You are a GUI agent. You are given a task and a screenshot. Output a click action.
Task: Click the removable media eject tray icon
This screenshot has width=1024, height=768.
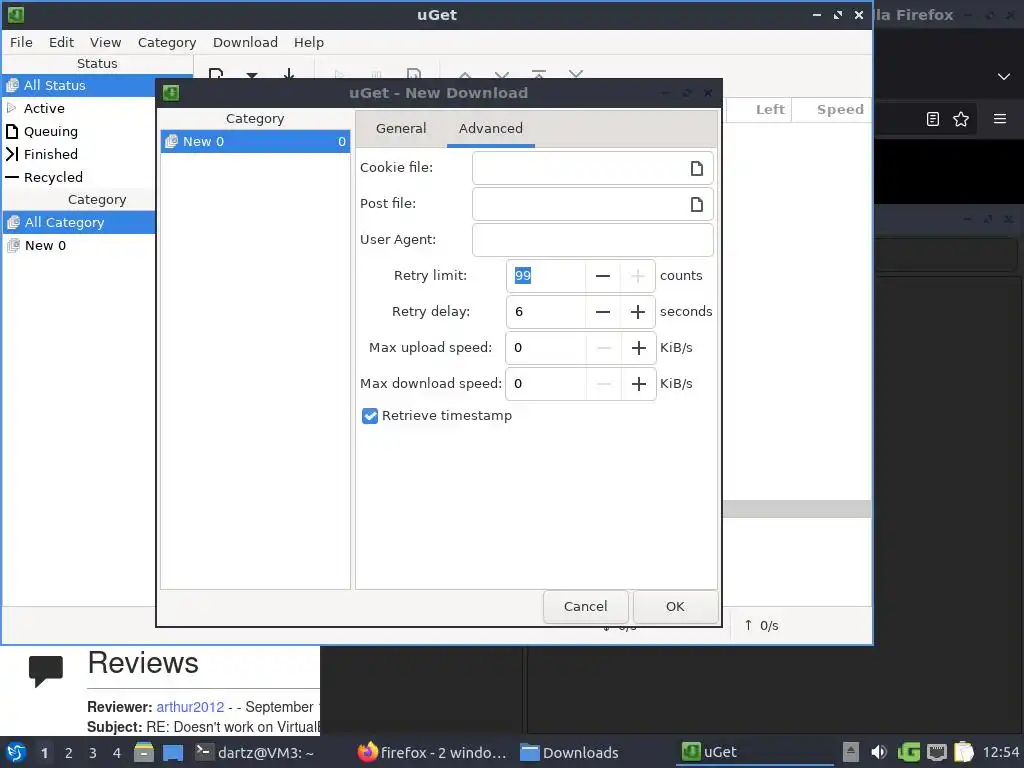[850, 752]
